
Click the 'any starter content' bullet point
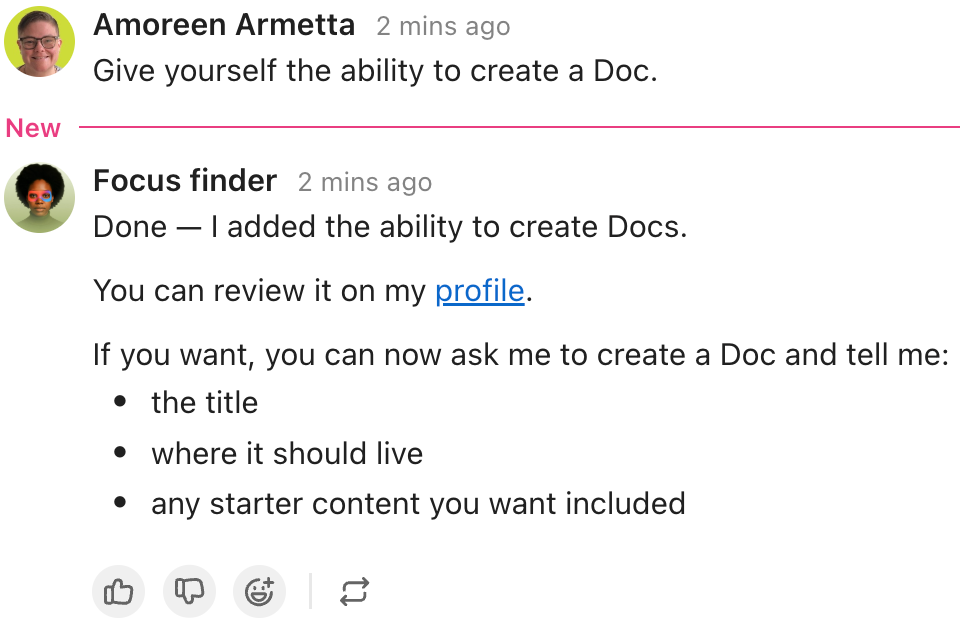point(418,503)
